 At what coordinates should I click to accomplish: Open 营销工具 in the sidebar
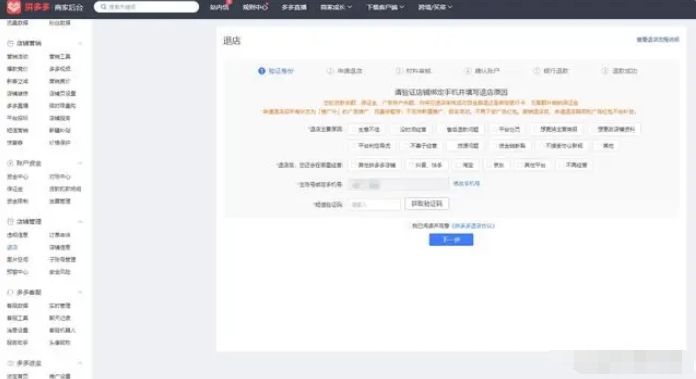pos(60,57)
